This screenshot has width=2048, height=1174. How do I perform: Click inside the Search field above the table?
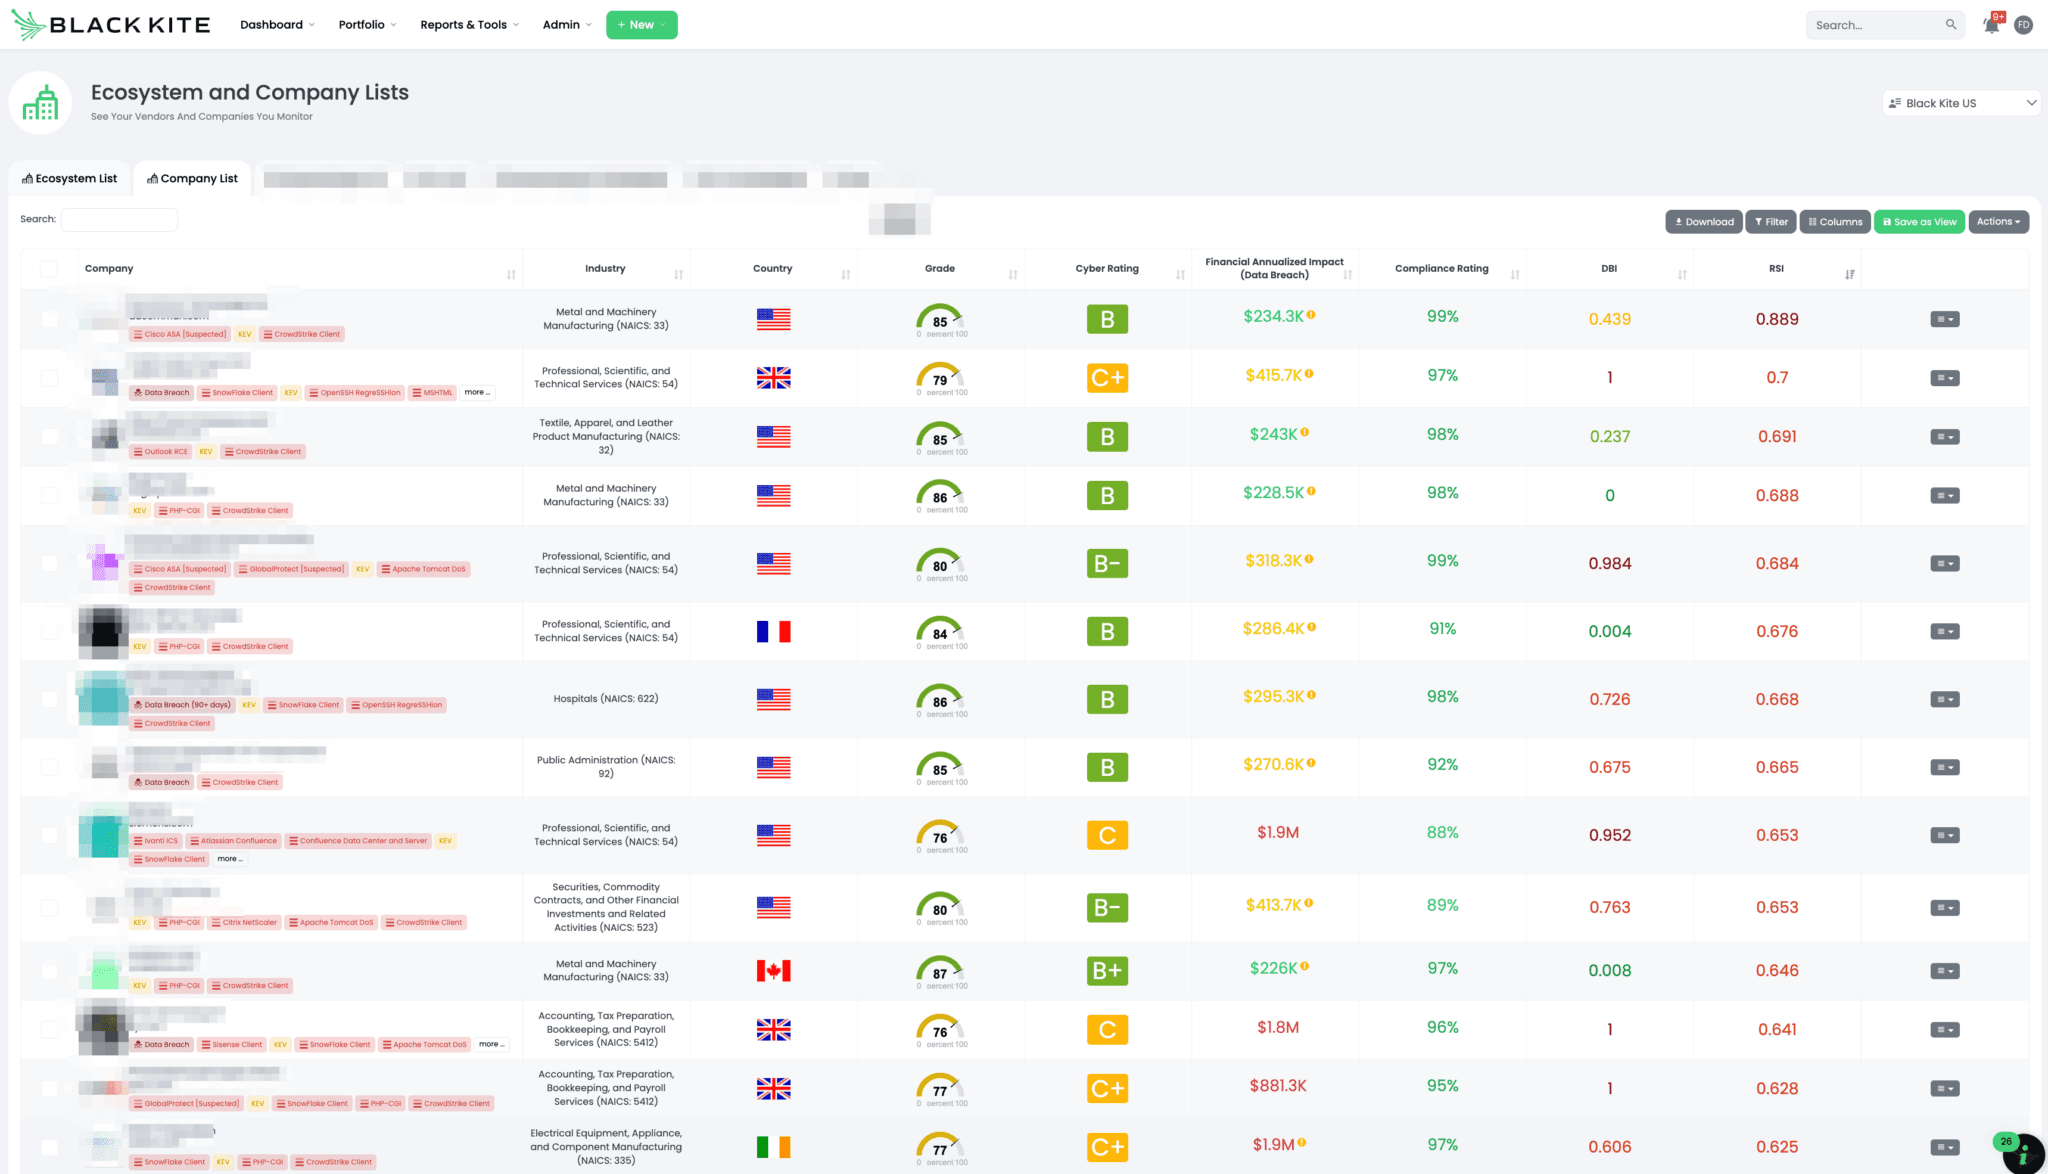pyautogui.click(x=119, y=219)
